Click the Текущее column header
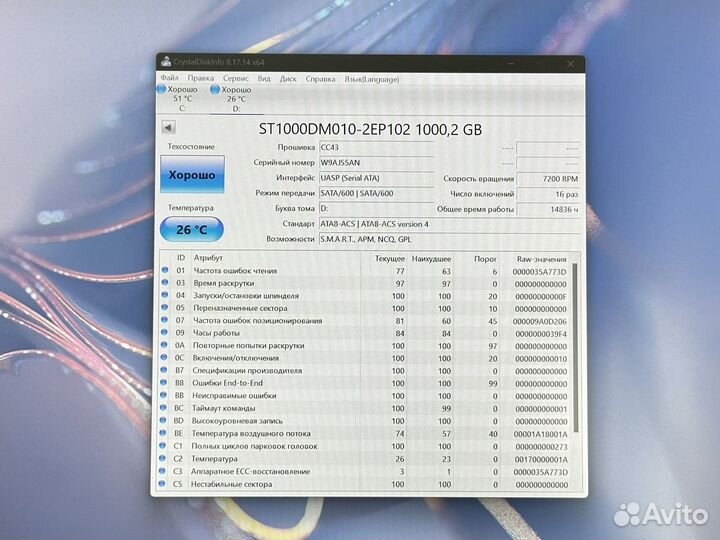This screenshot has height=540, width=720. (389, 259)
